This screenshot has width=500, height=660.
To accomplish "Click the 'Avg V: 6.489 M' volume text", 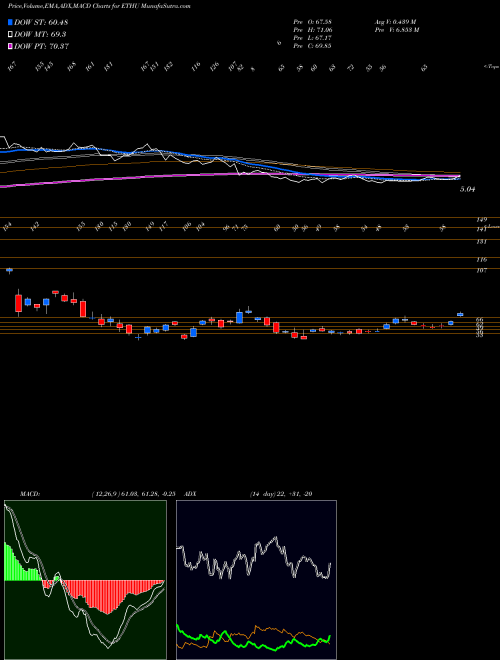I will (395, 22).
